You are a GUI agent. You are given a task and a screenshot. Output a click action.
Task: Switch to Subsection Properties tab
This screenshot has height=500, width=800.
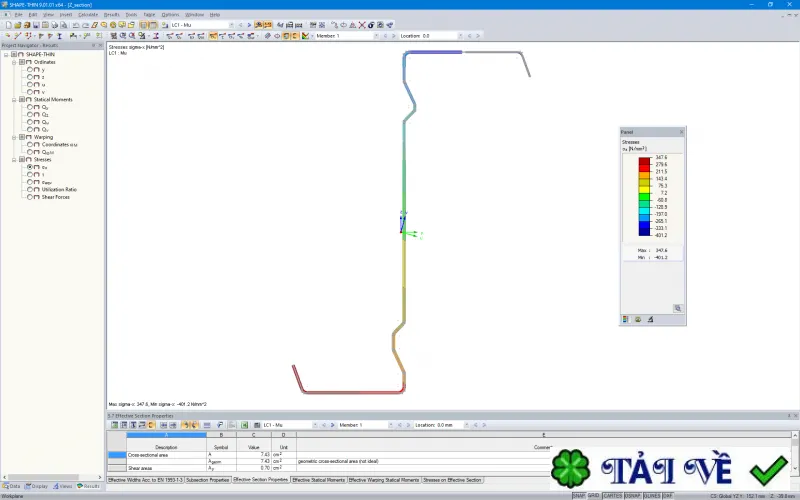click(x=207, y=480)
